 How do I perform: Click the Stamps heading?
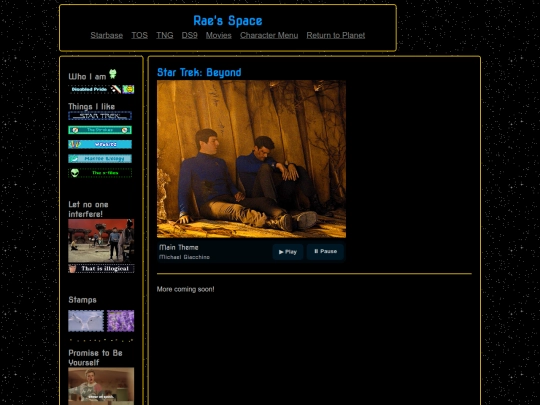(x=82, y=300)
